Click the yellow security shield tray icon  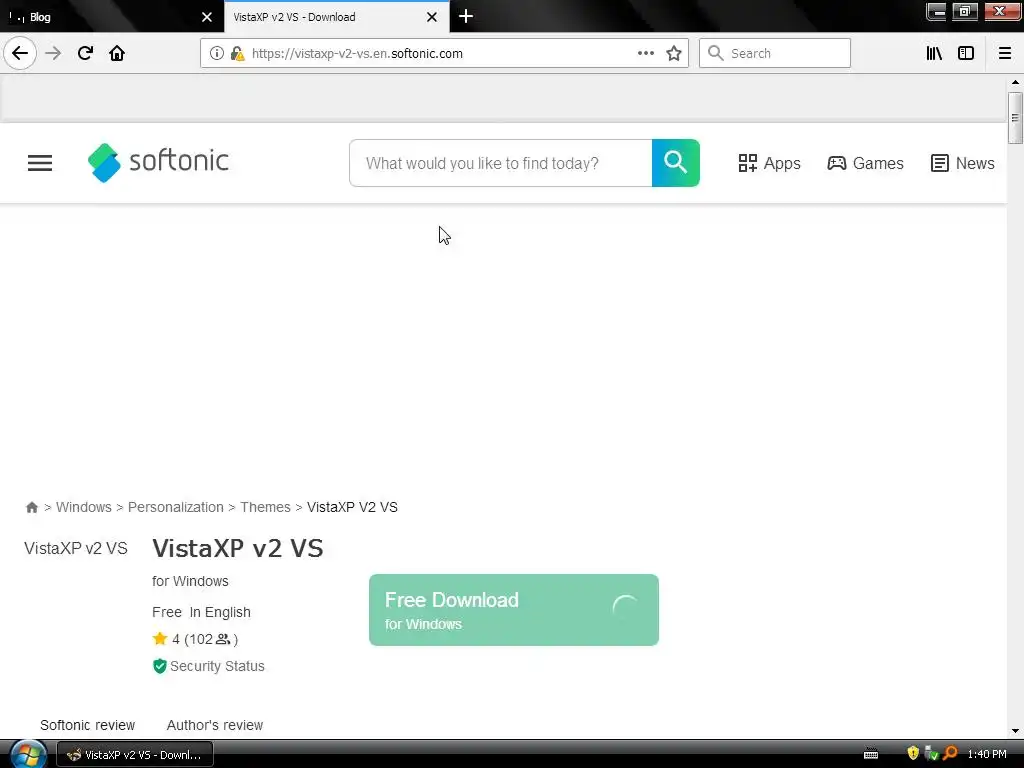(x=913, y=754)
